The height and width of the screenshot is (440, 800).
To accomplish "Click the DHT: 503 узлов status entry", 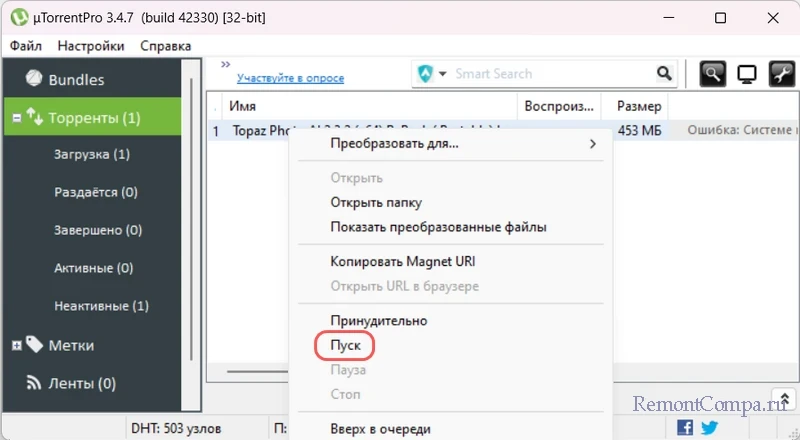I will pyautogui.click(x=176, y=428).
